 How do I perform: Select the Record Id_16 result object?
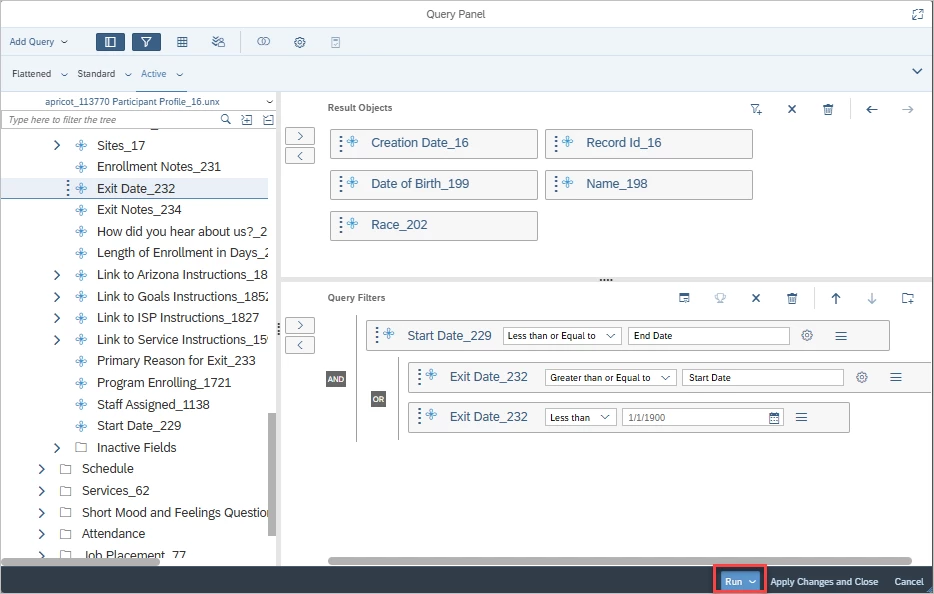(x=649, y=144)
